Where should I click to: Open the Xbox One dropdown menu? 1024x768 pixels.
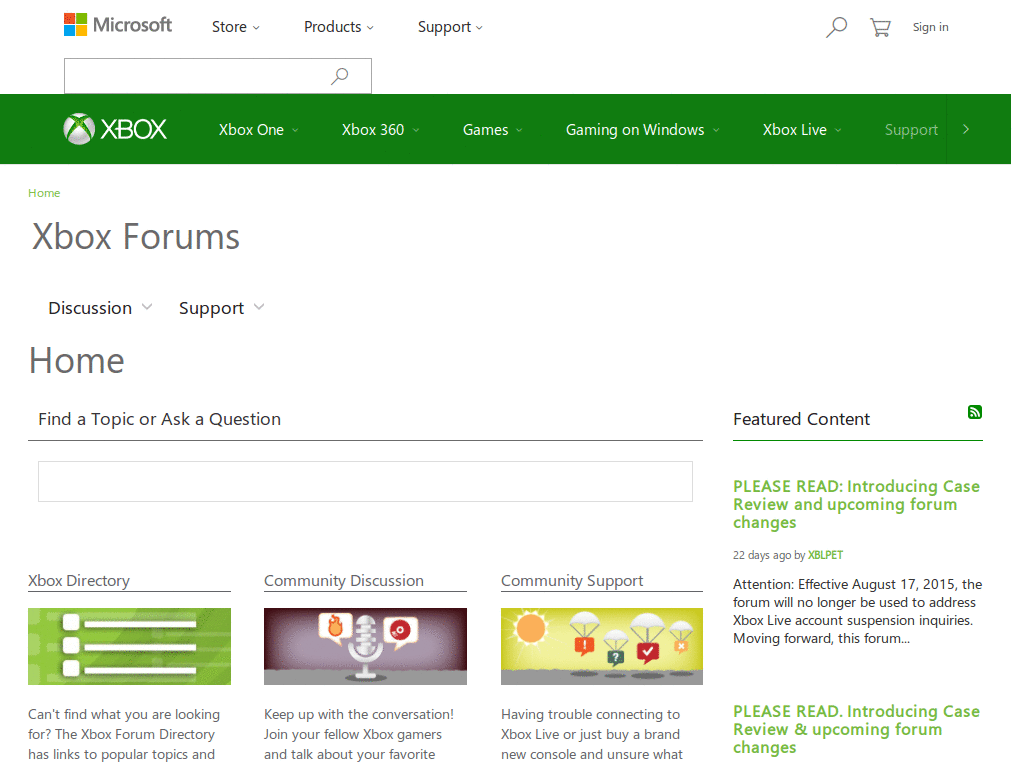(x=258, y=130)
